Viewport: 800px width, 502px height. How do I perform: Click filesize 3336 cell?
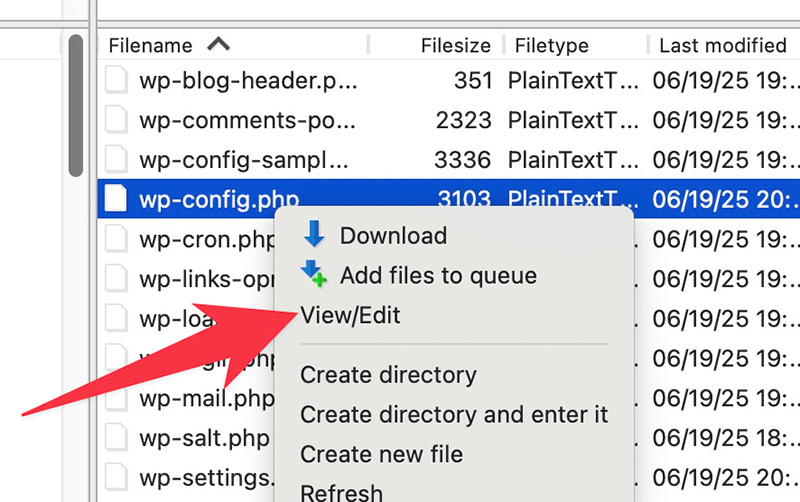462,160
